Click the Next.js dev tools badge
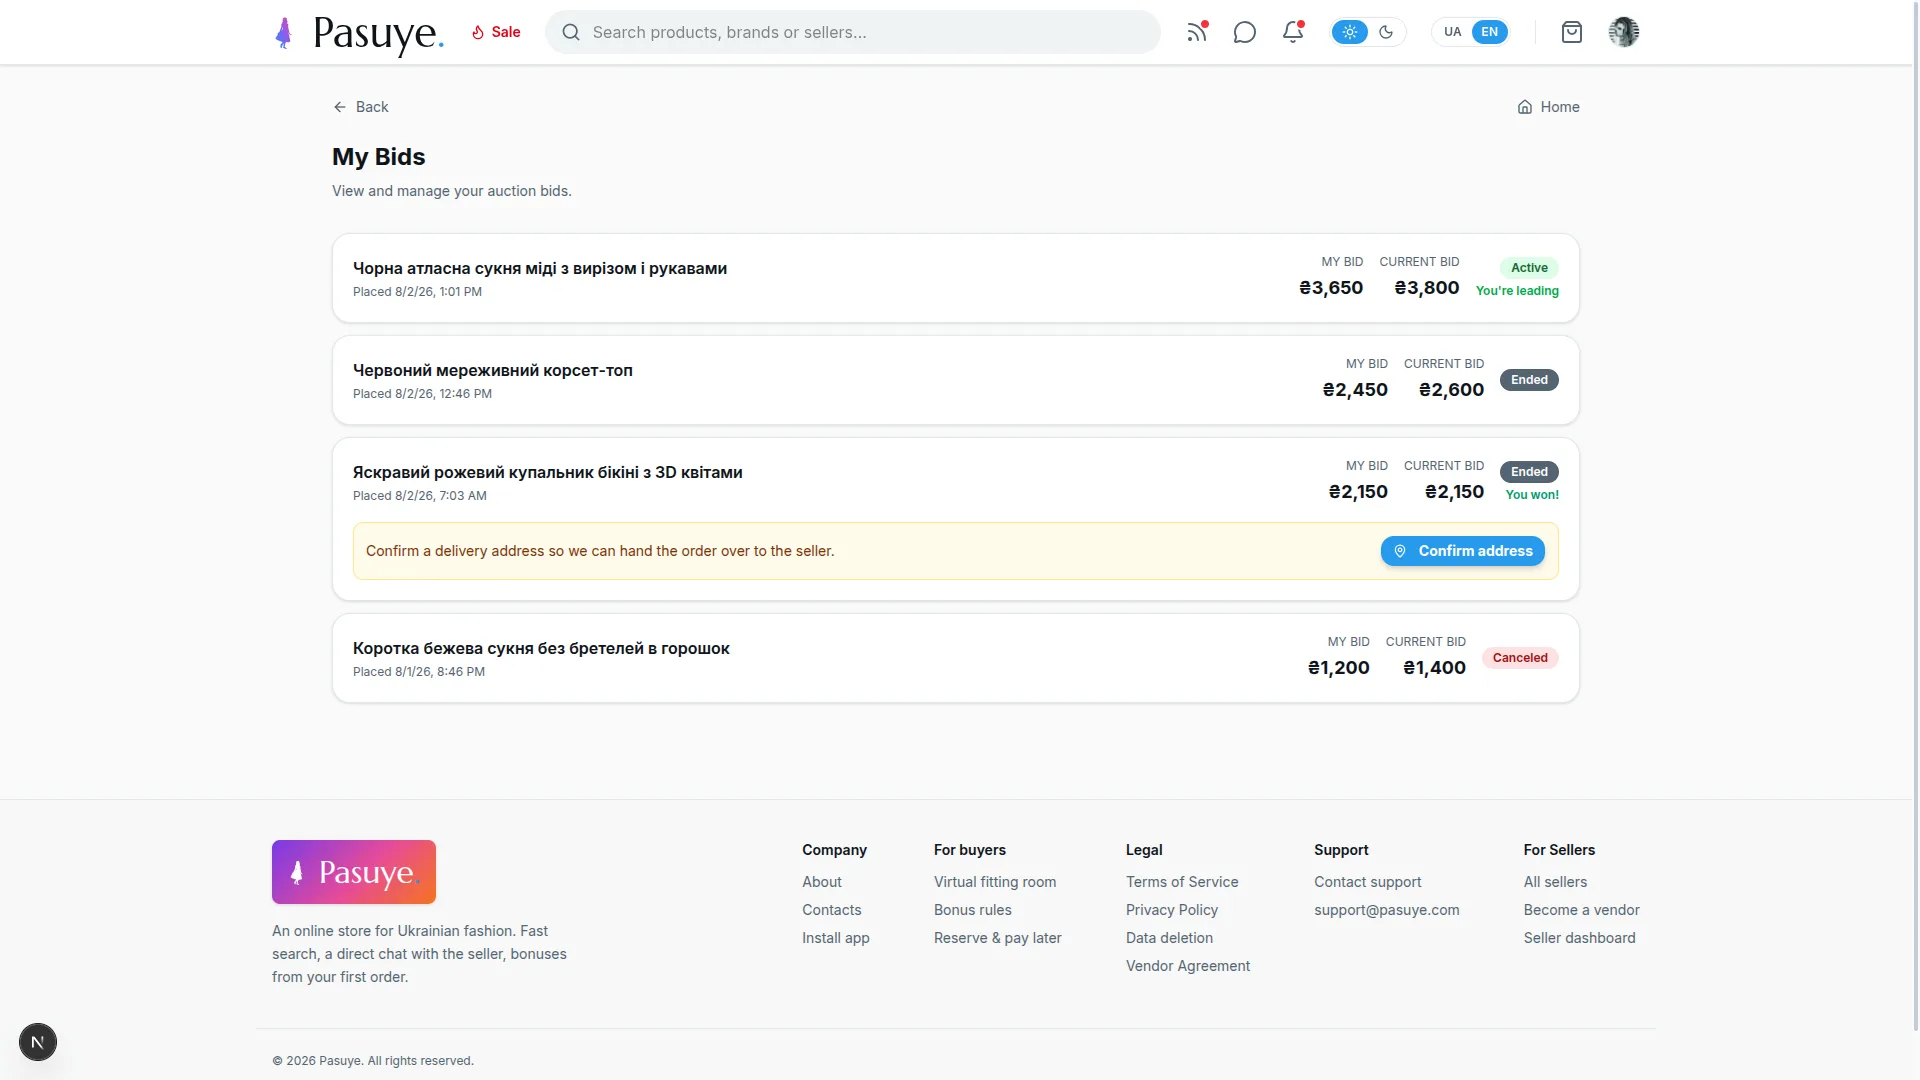 point(38,1042)
